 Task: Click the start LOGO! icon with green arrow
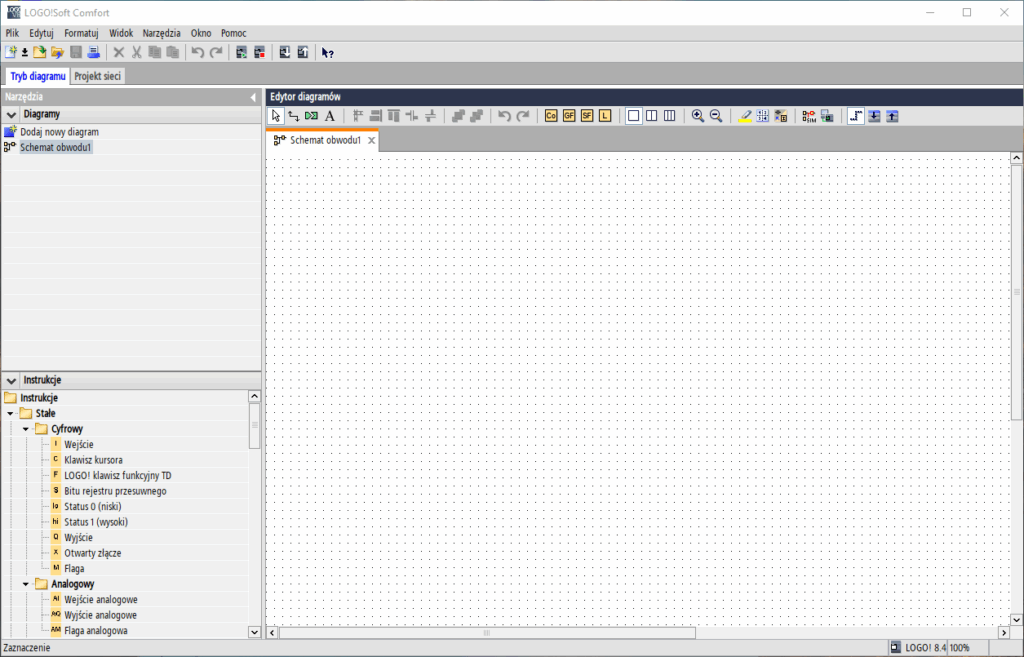tap(242, 52)
